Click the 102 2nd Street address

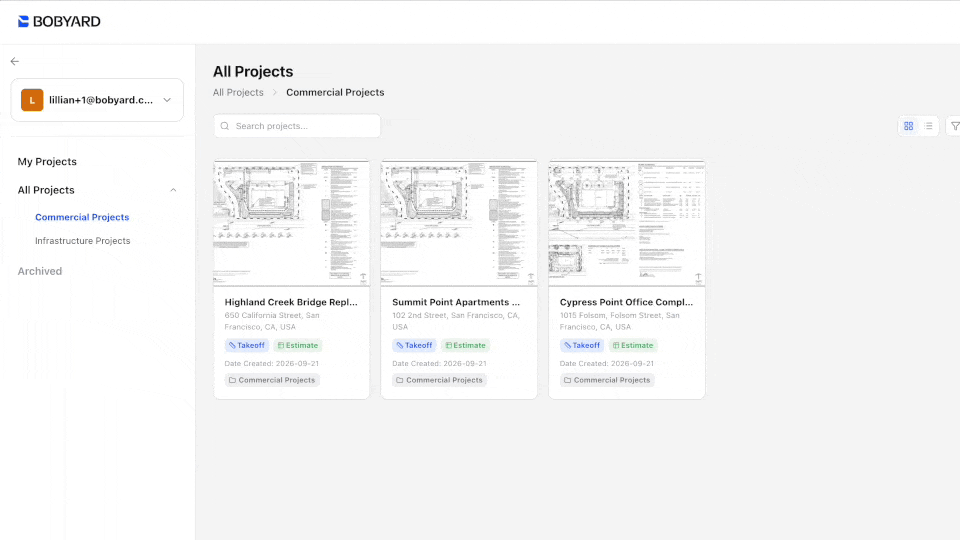pos(456,321)
